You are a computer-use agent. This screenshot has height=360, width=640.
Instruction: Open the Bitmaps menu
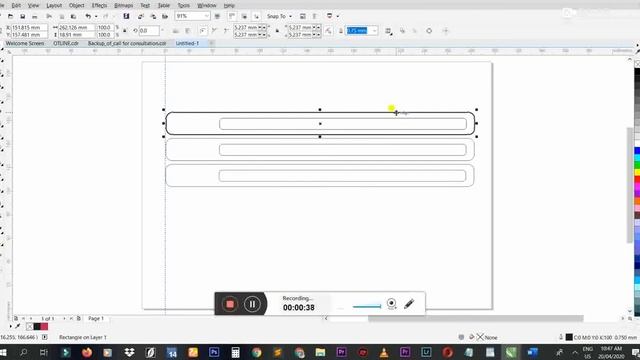[123, 5]
